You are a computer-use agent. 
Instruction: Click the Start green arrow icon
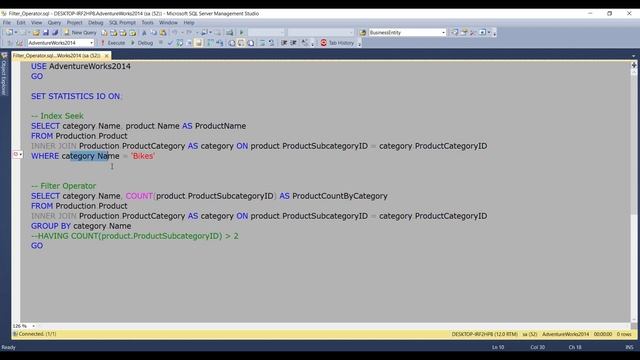242,32
